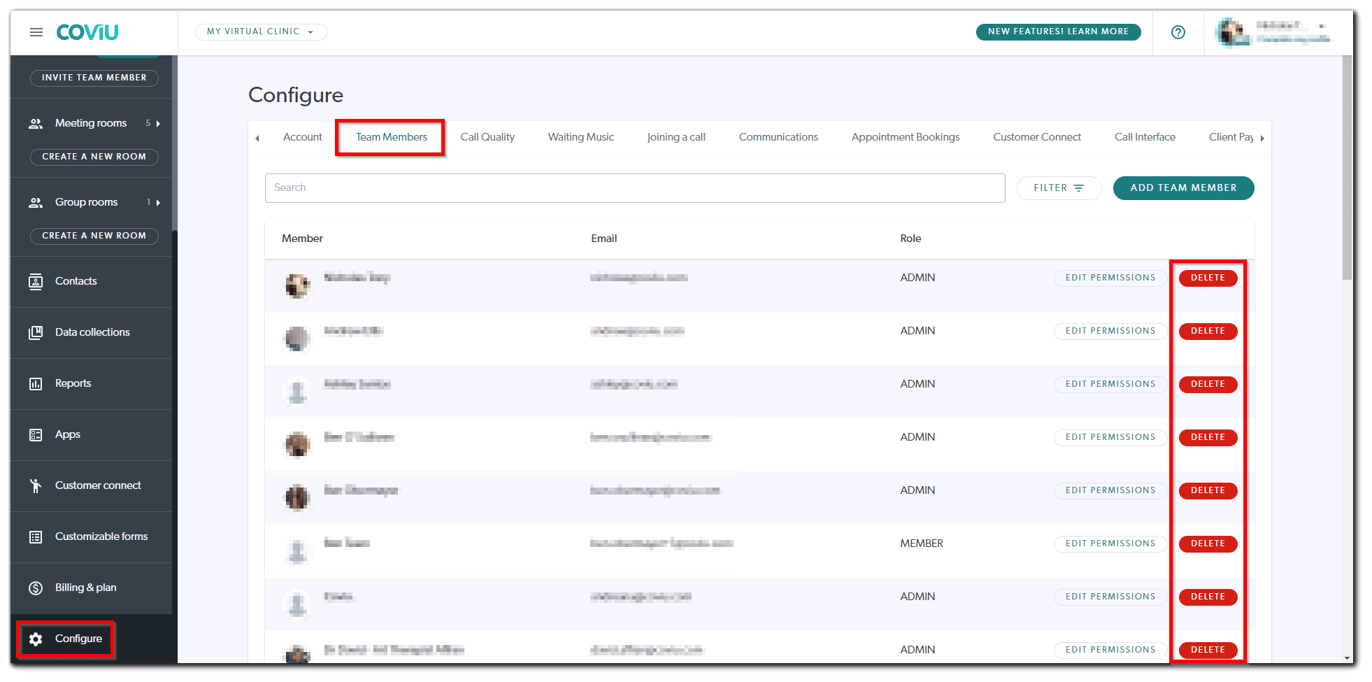The image size is (1372, 682).
Task: Open the help question mark icon
Action: (x=1178, y=31)
